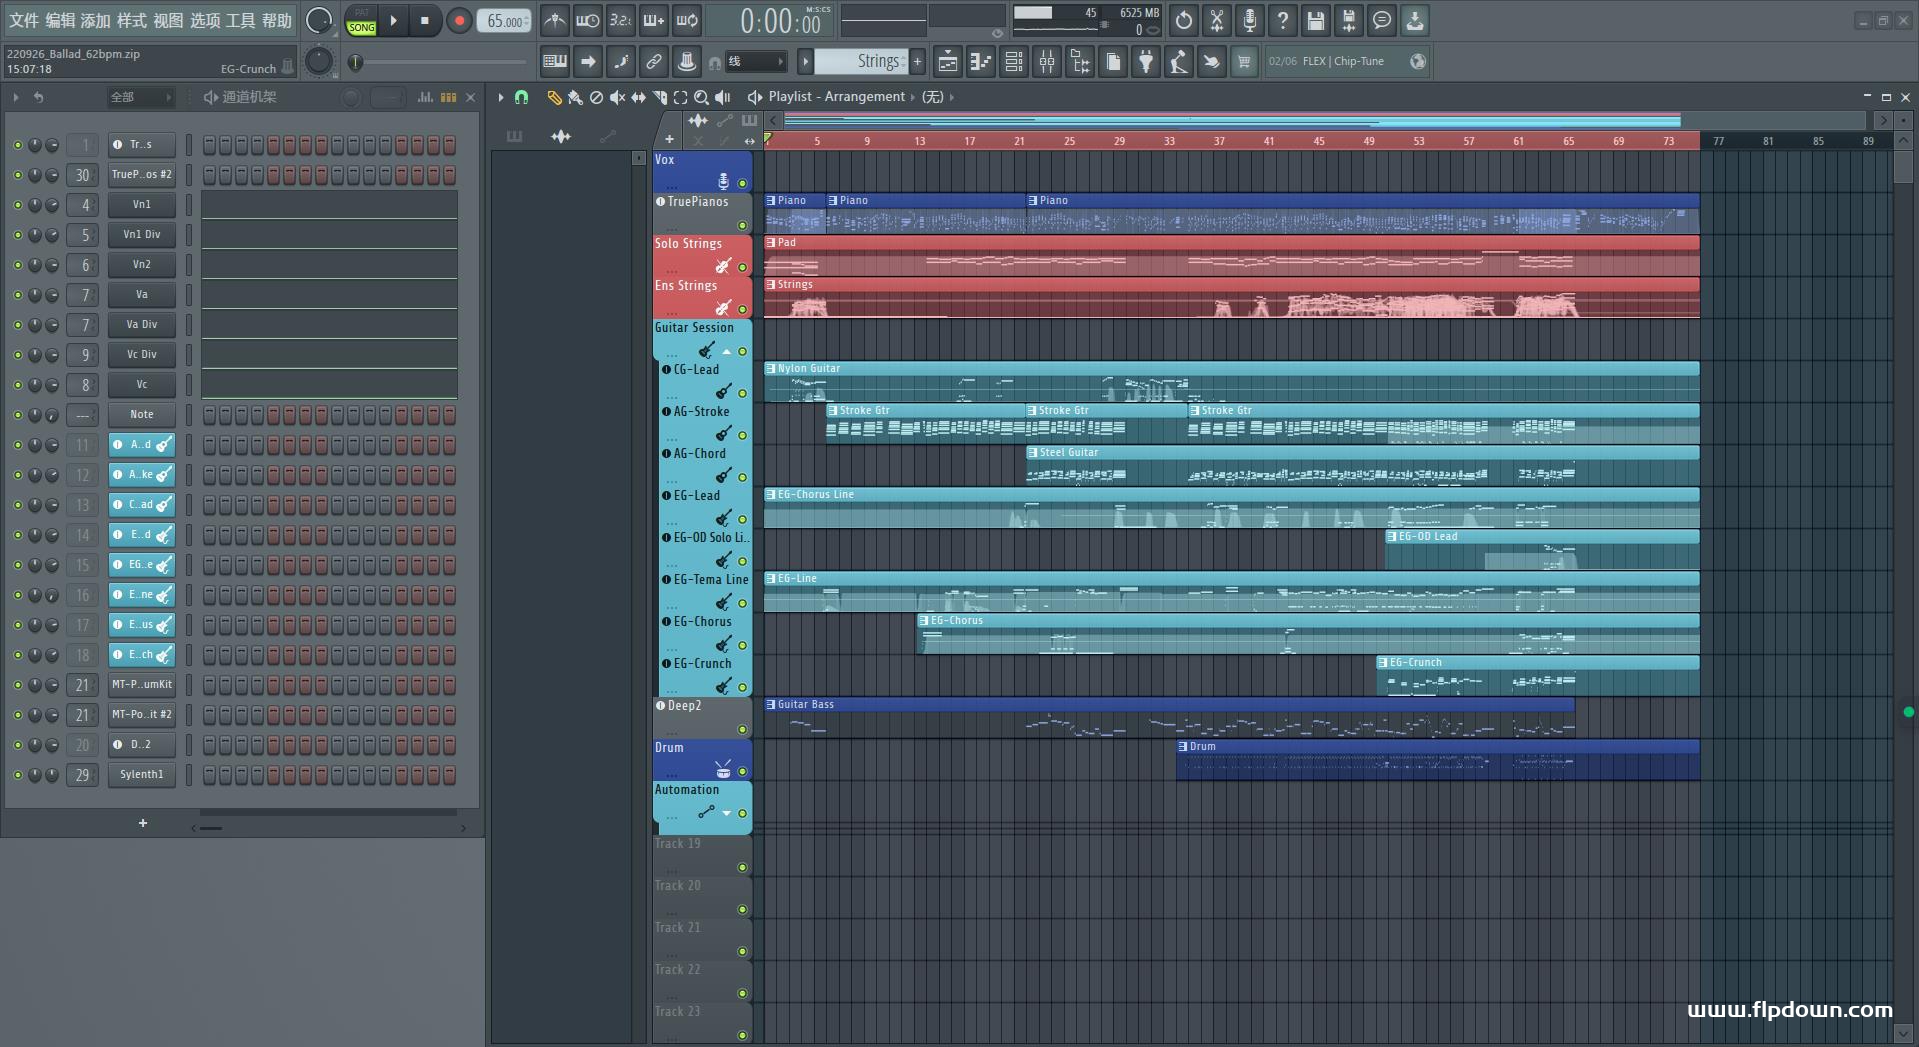
Task: Choose the Select tool in playlist toolbar
Action: point(680,97)
